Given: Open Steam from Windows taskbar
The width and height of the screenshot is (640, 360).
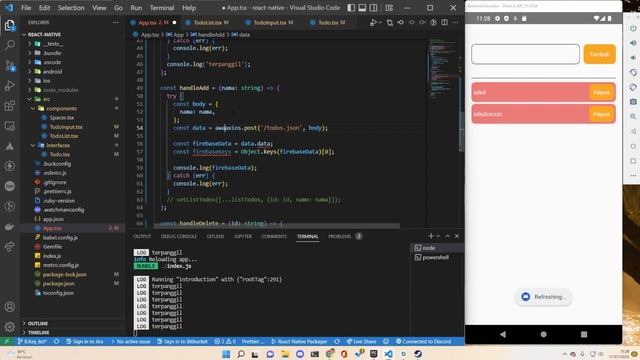Looking at the screenshot, I should (x=418, y=354).
